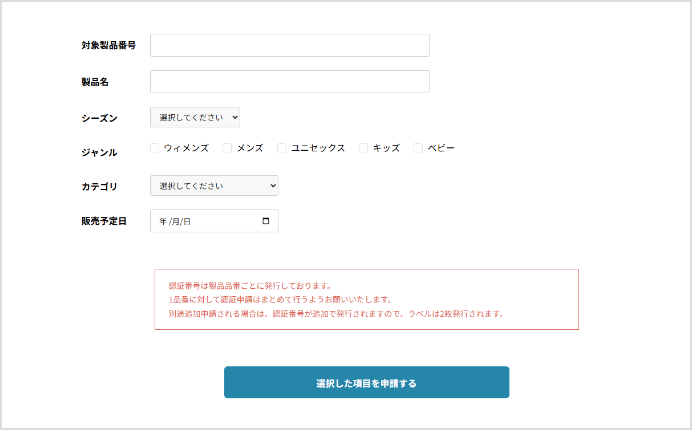The image size is (692, 430).
Task: Expand the カテゴリ dropdown
Action: (214, 185)
